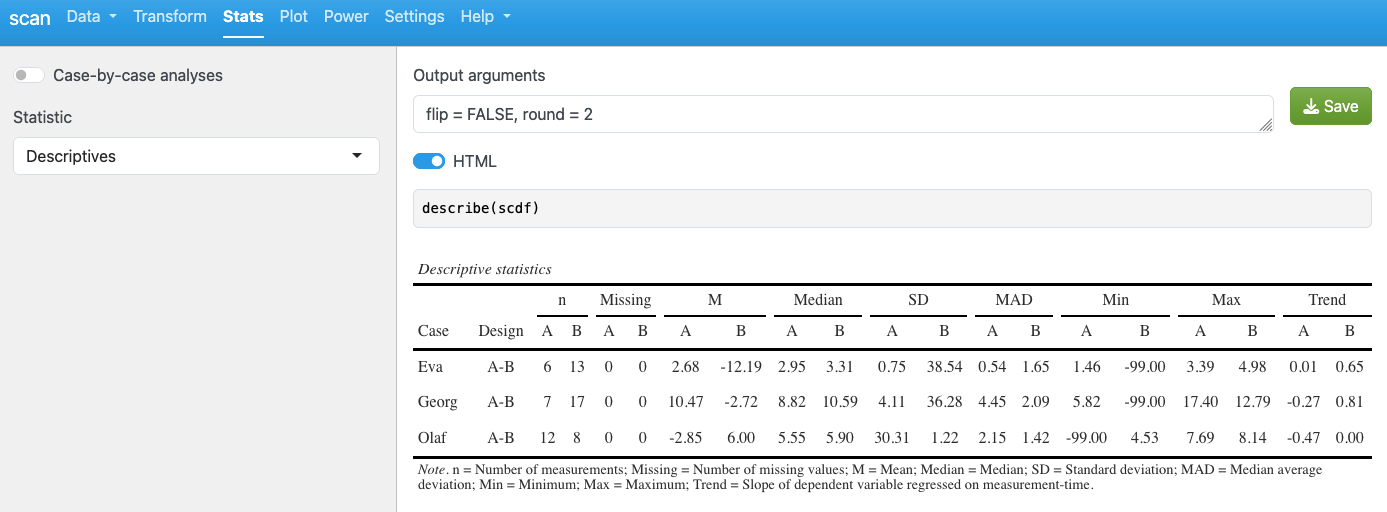Turn off the HTML output toggle

[429, 161]
